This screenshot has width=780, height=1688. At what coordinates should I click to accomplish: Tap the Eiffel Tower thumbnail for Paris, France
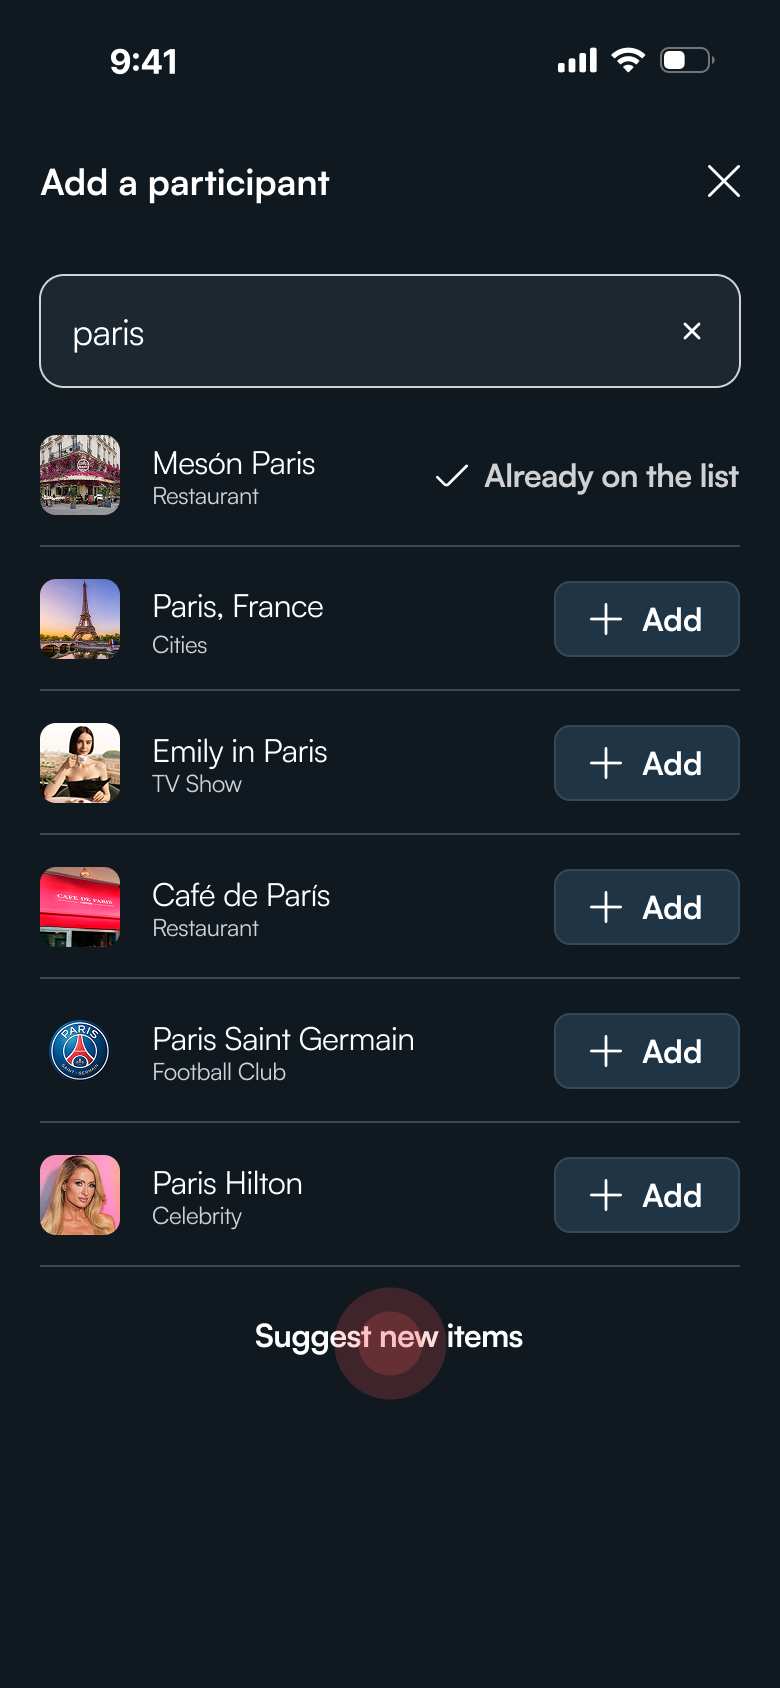pyautogui.click(x=80, y=619)
